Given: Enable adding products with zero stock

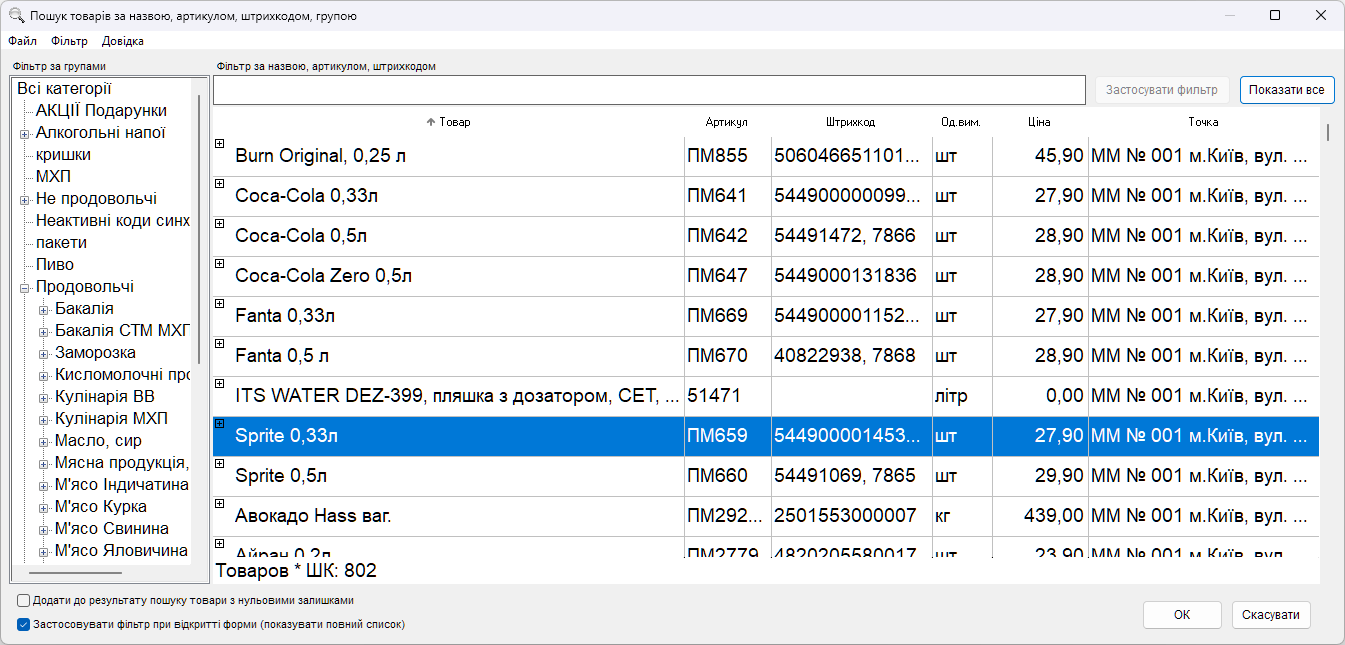Looking at the screenshot, I should tap(23, 601).
